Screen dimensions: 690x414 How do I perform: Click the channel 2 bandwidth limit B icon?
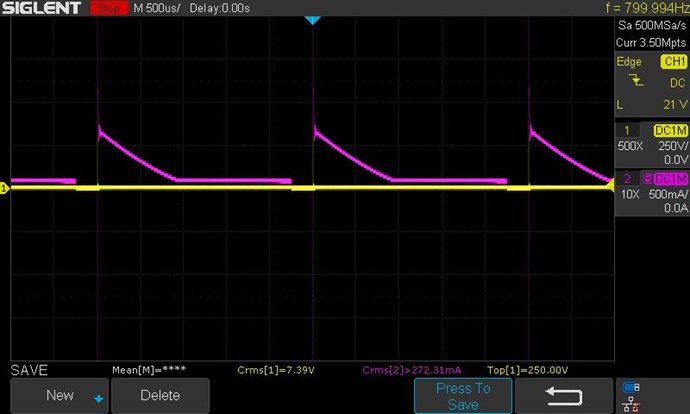[647, 179]
